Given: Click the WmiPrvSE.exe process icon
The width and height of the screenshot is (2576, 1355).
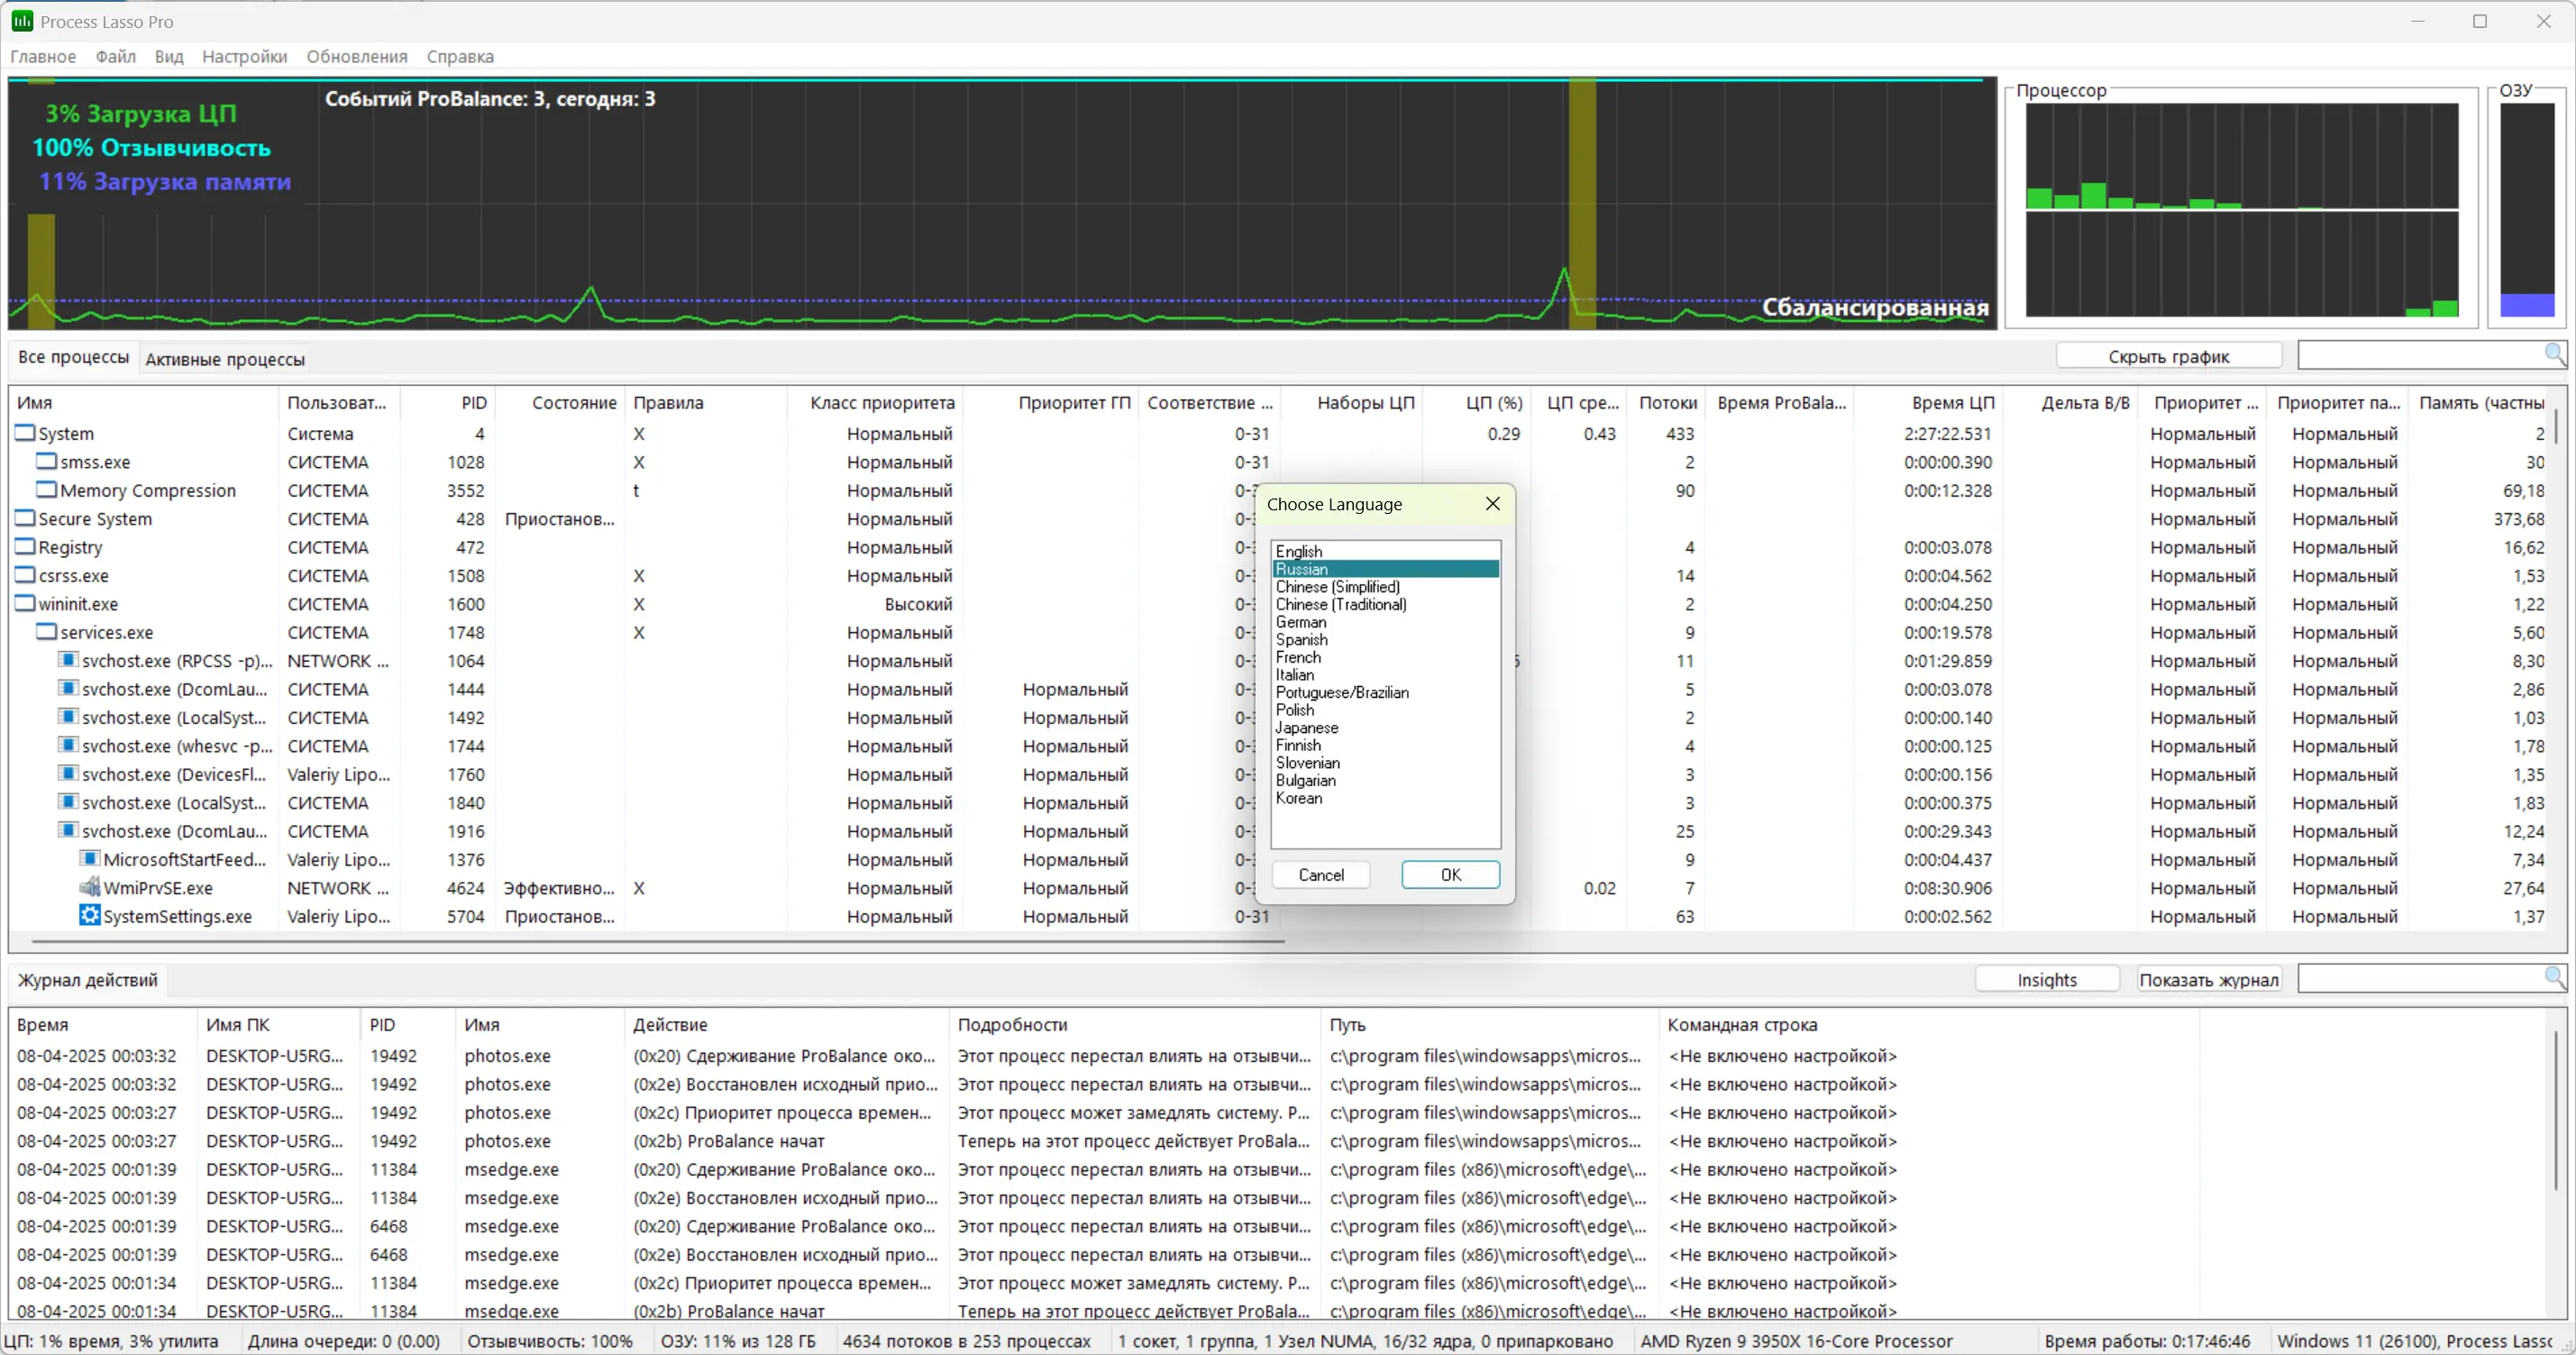Looking at the screenshot, I should tap(90, 888).
